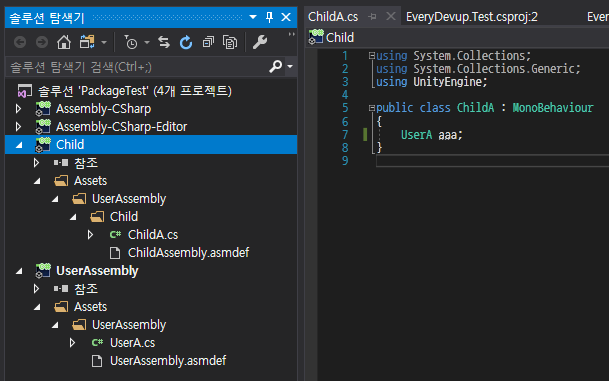Image resolution: width=609 pixels, height=381 pixels.
Task: Click the search magnifier icon
Action: pyautogui.click(x=275, y=66)
